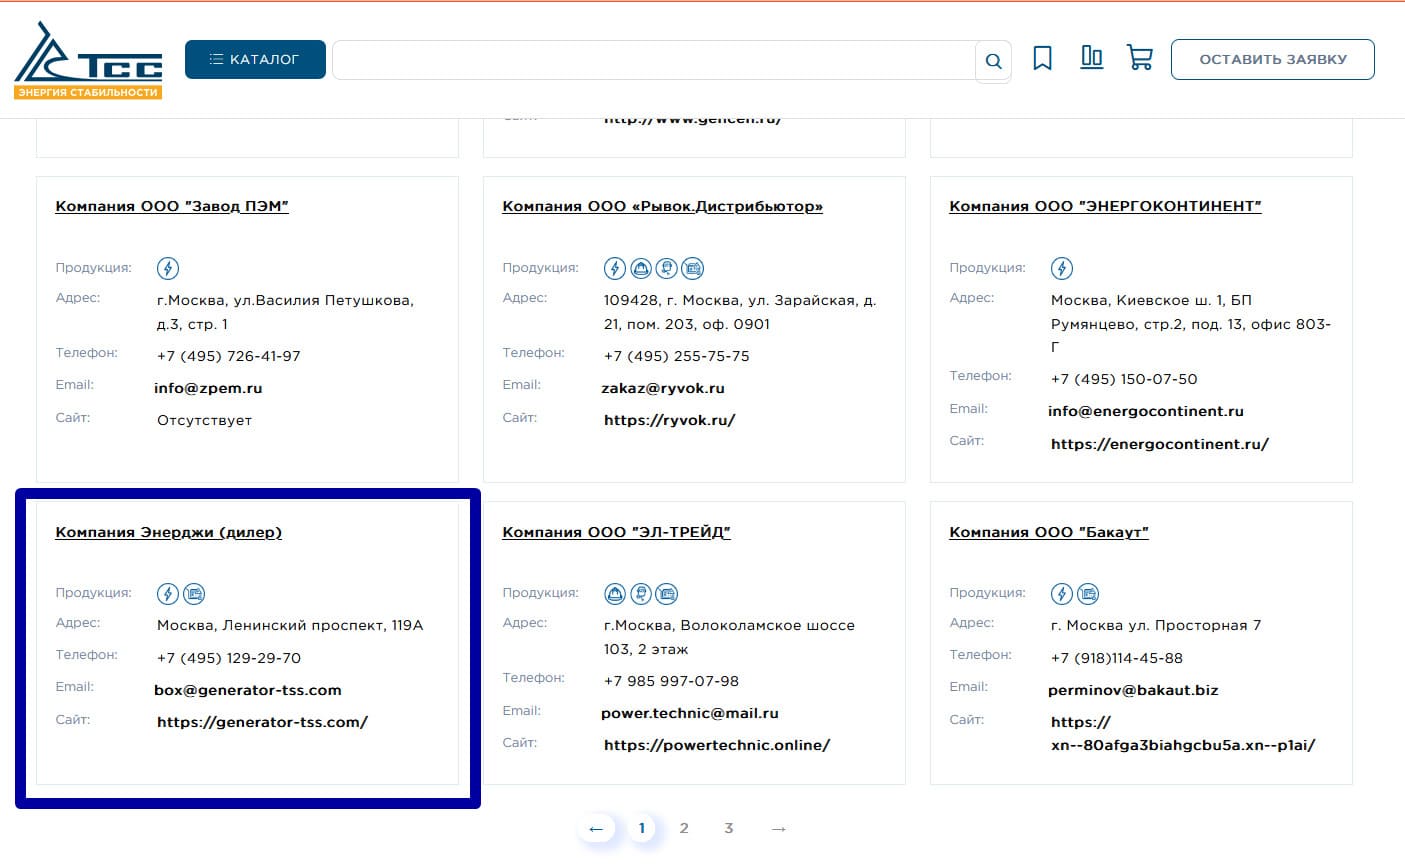Click the previous page arrow
The height and width of the screenshot is (867, 1405).
click(596, 828)
